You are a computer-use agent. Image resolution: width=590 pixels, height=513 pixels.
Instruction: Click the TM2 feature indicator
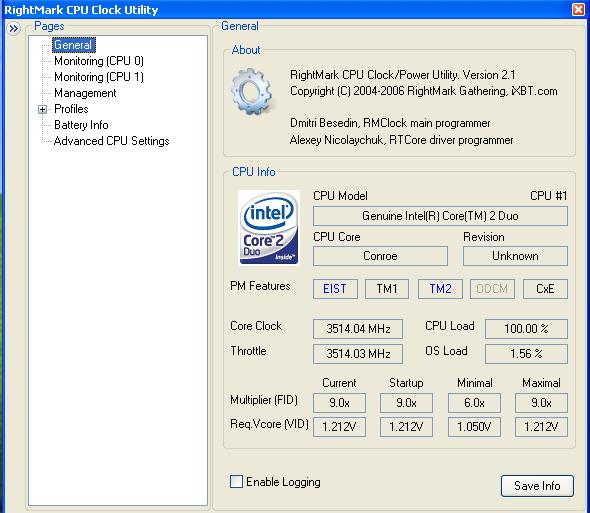440,289
